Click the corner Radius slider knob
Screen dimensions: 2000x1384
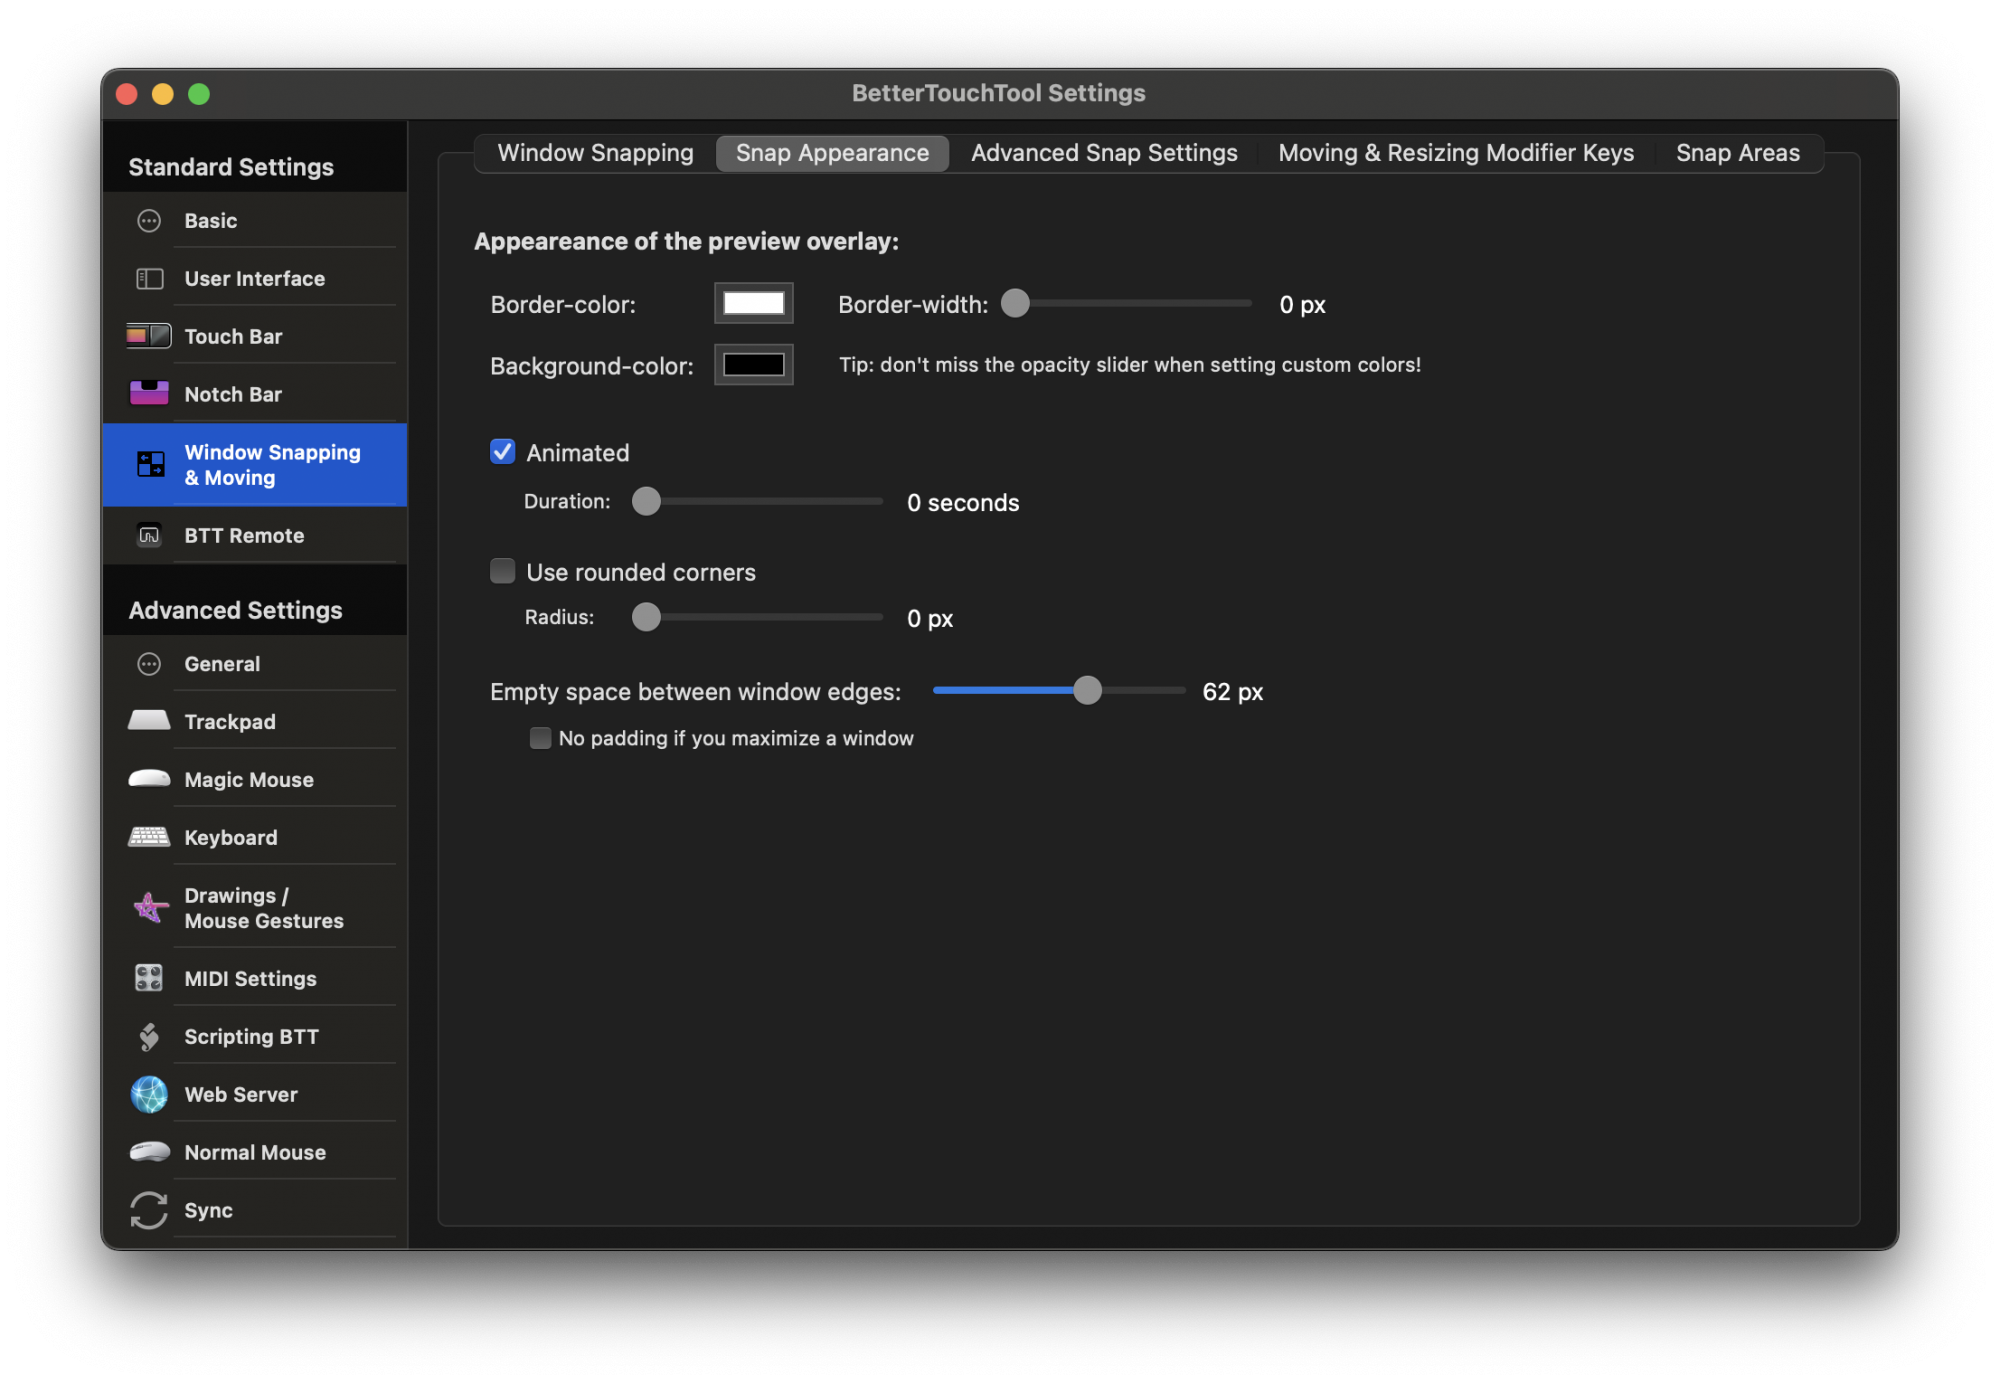[x=647, y=617]
